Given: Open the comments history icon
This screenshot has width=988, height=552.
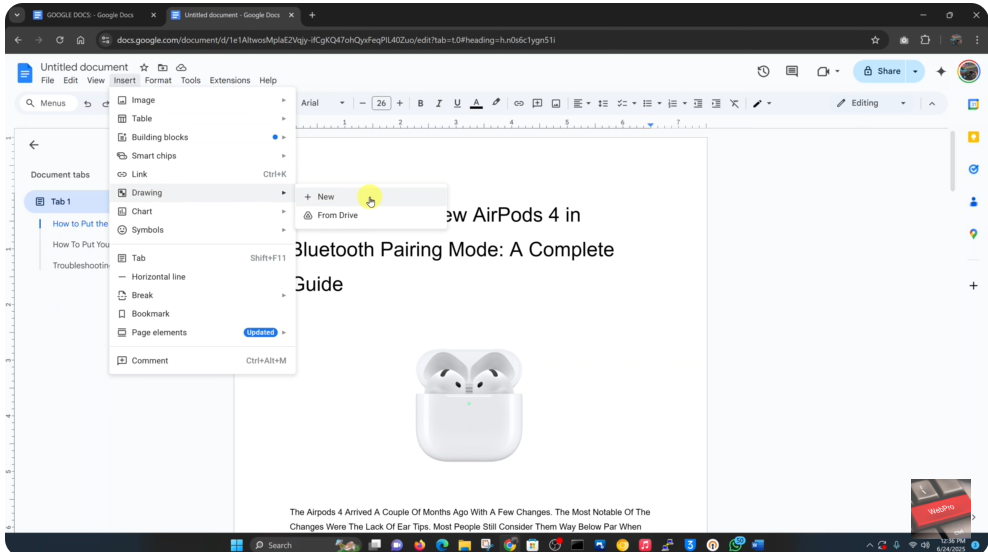Looking at the screenshot, I should click(792, 71).
